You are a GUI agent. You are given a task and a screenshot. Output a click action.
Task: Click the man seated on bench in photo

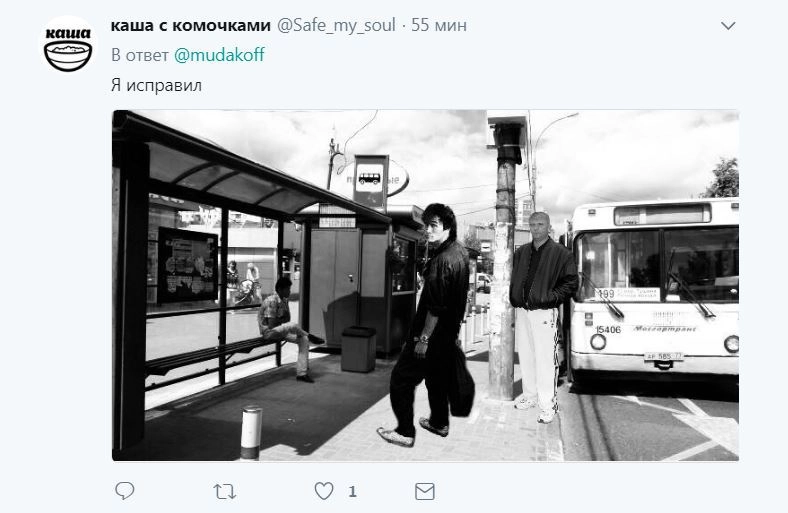tap(286, 328)
